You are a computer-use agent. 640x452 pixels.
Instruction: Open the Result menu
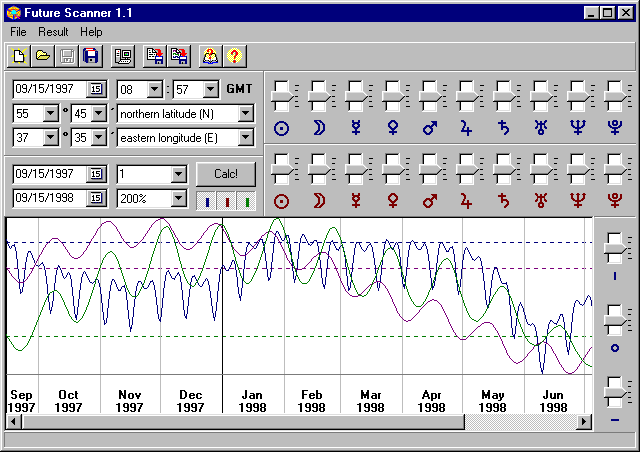pyautogui.click(x=53, y=32)
